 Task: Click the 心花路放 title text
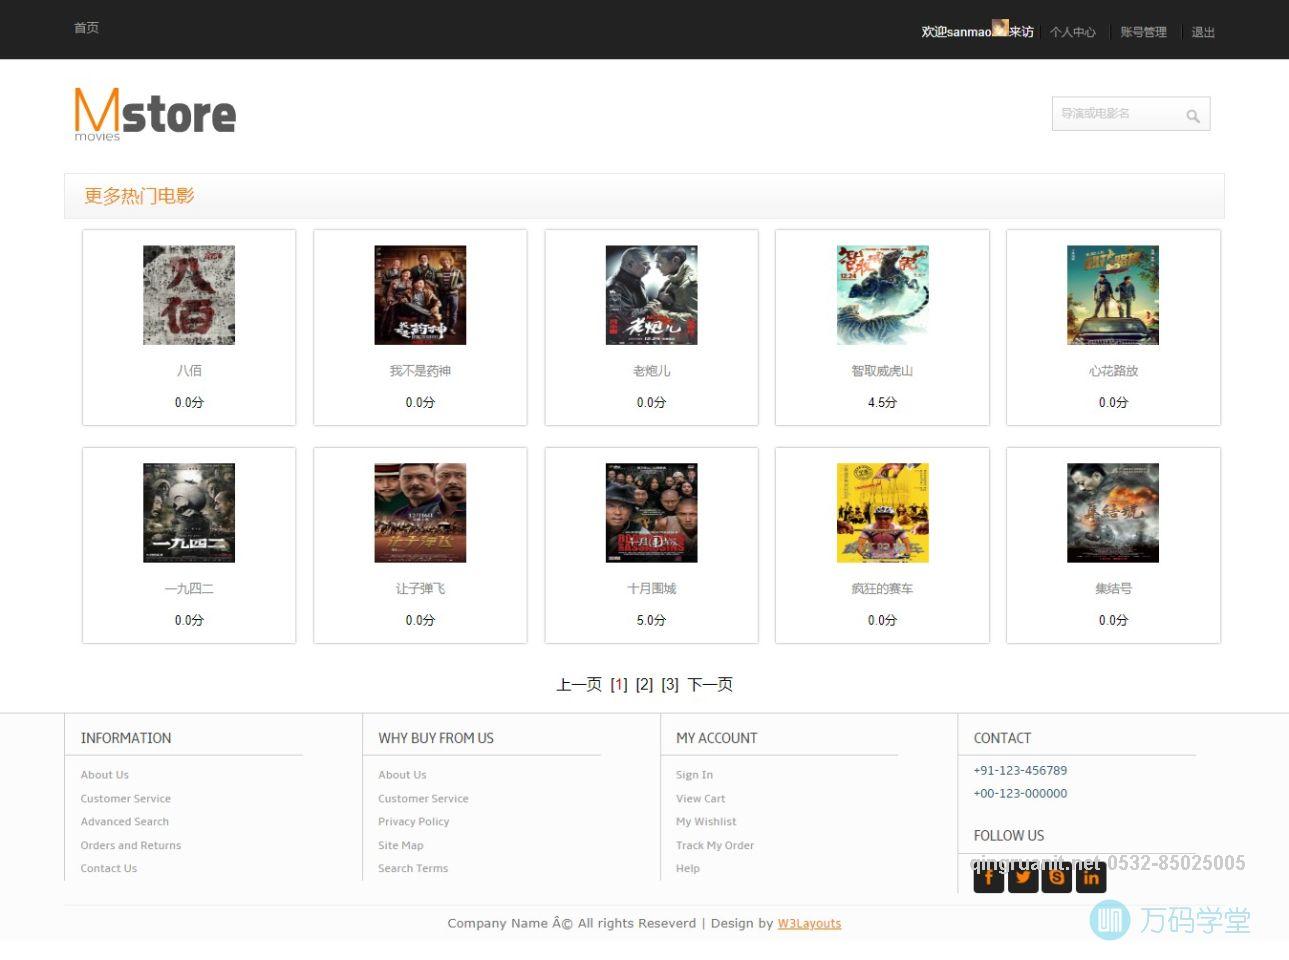click(x=1113, y=371)
